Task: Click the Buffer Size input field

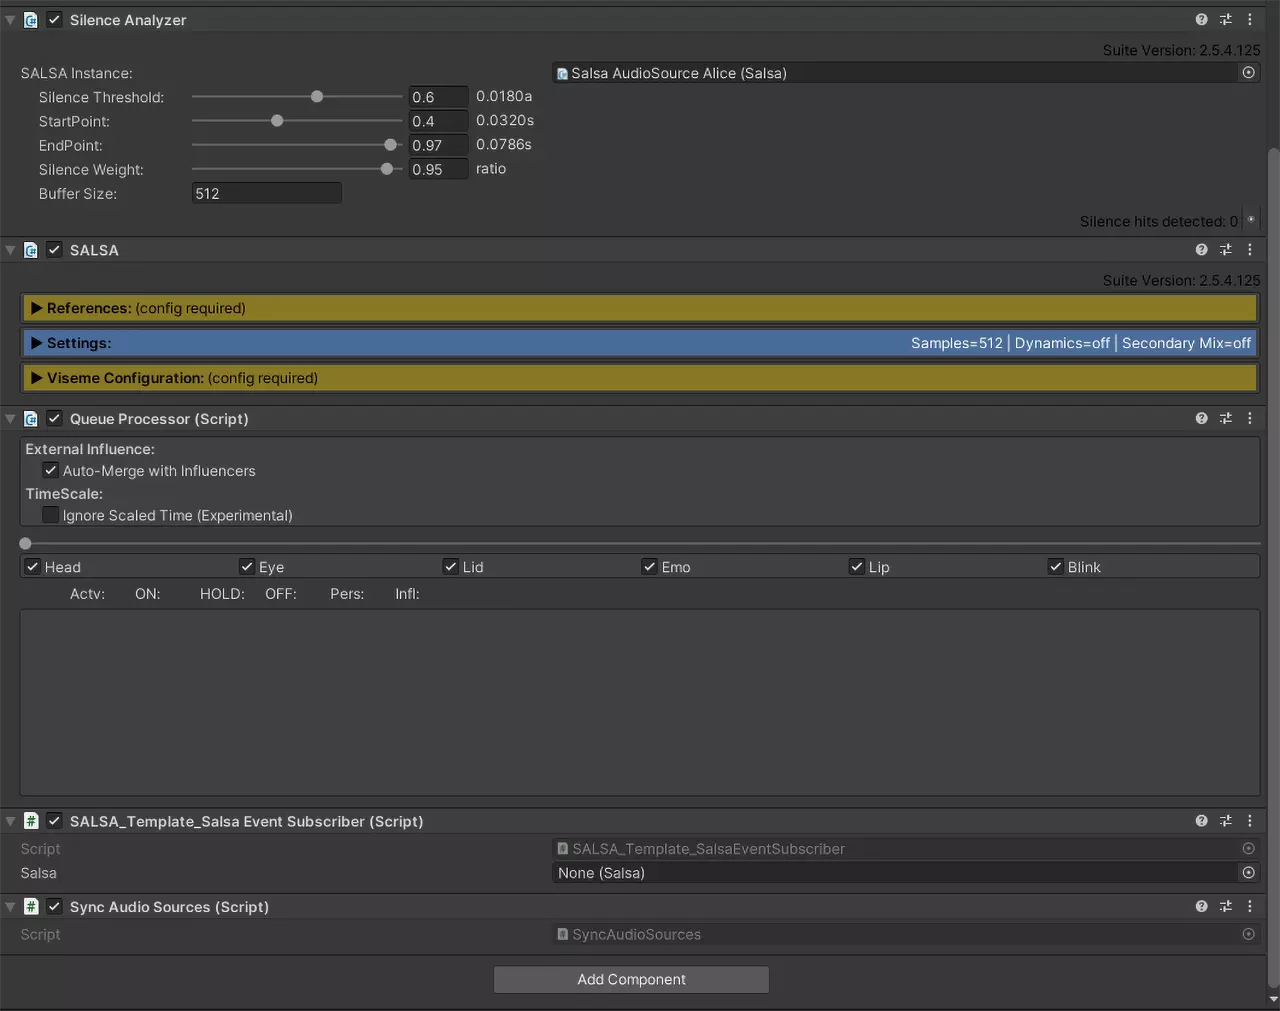Action: click(266, 194)
